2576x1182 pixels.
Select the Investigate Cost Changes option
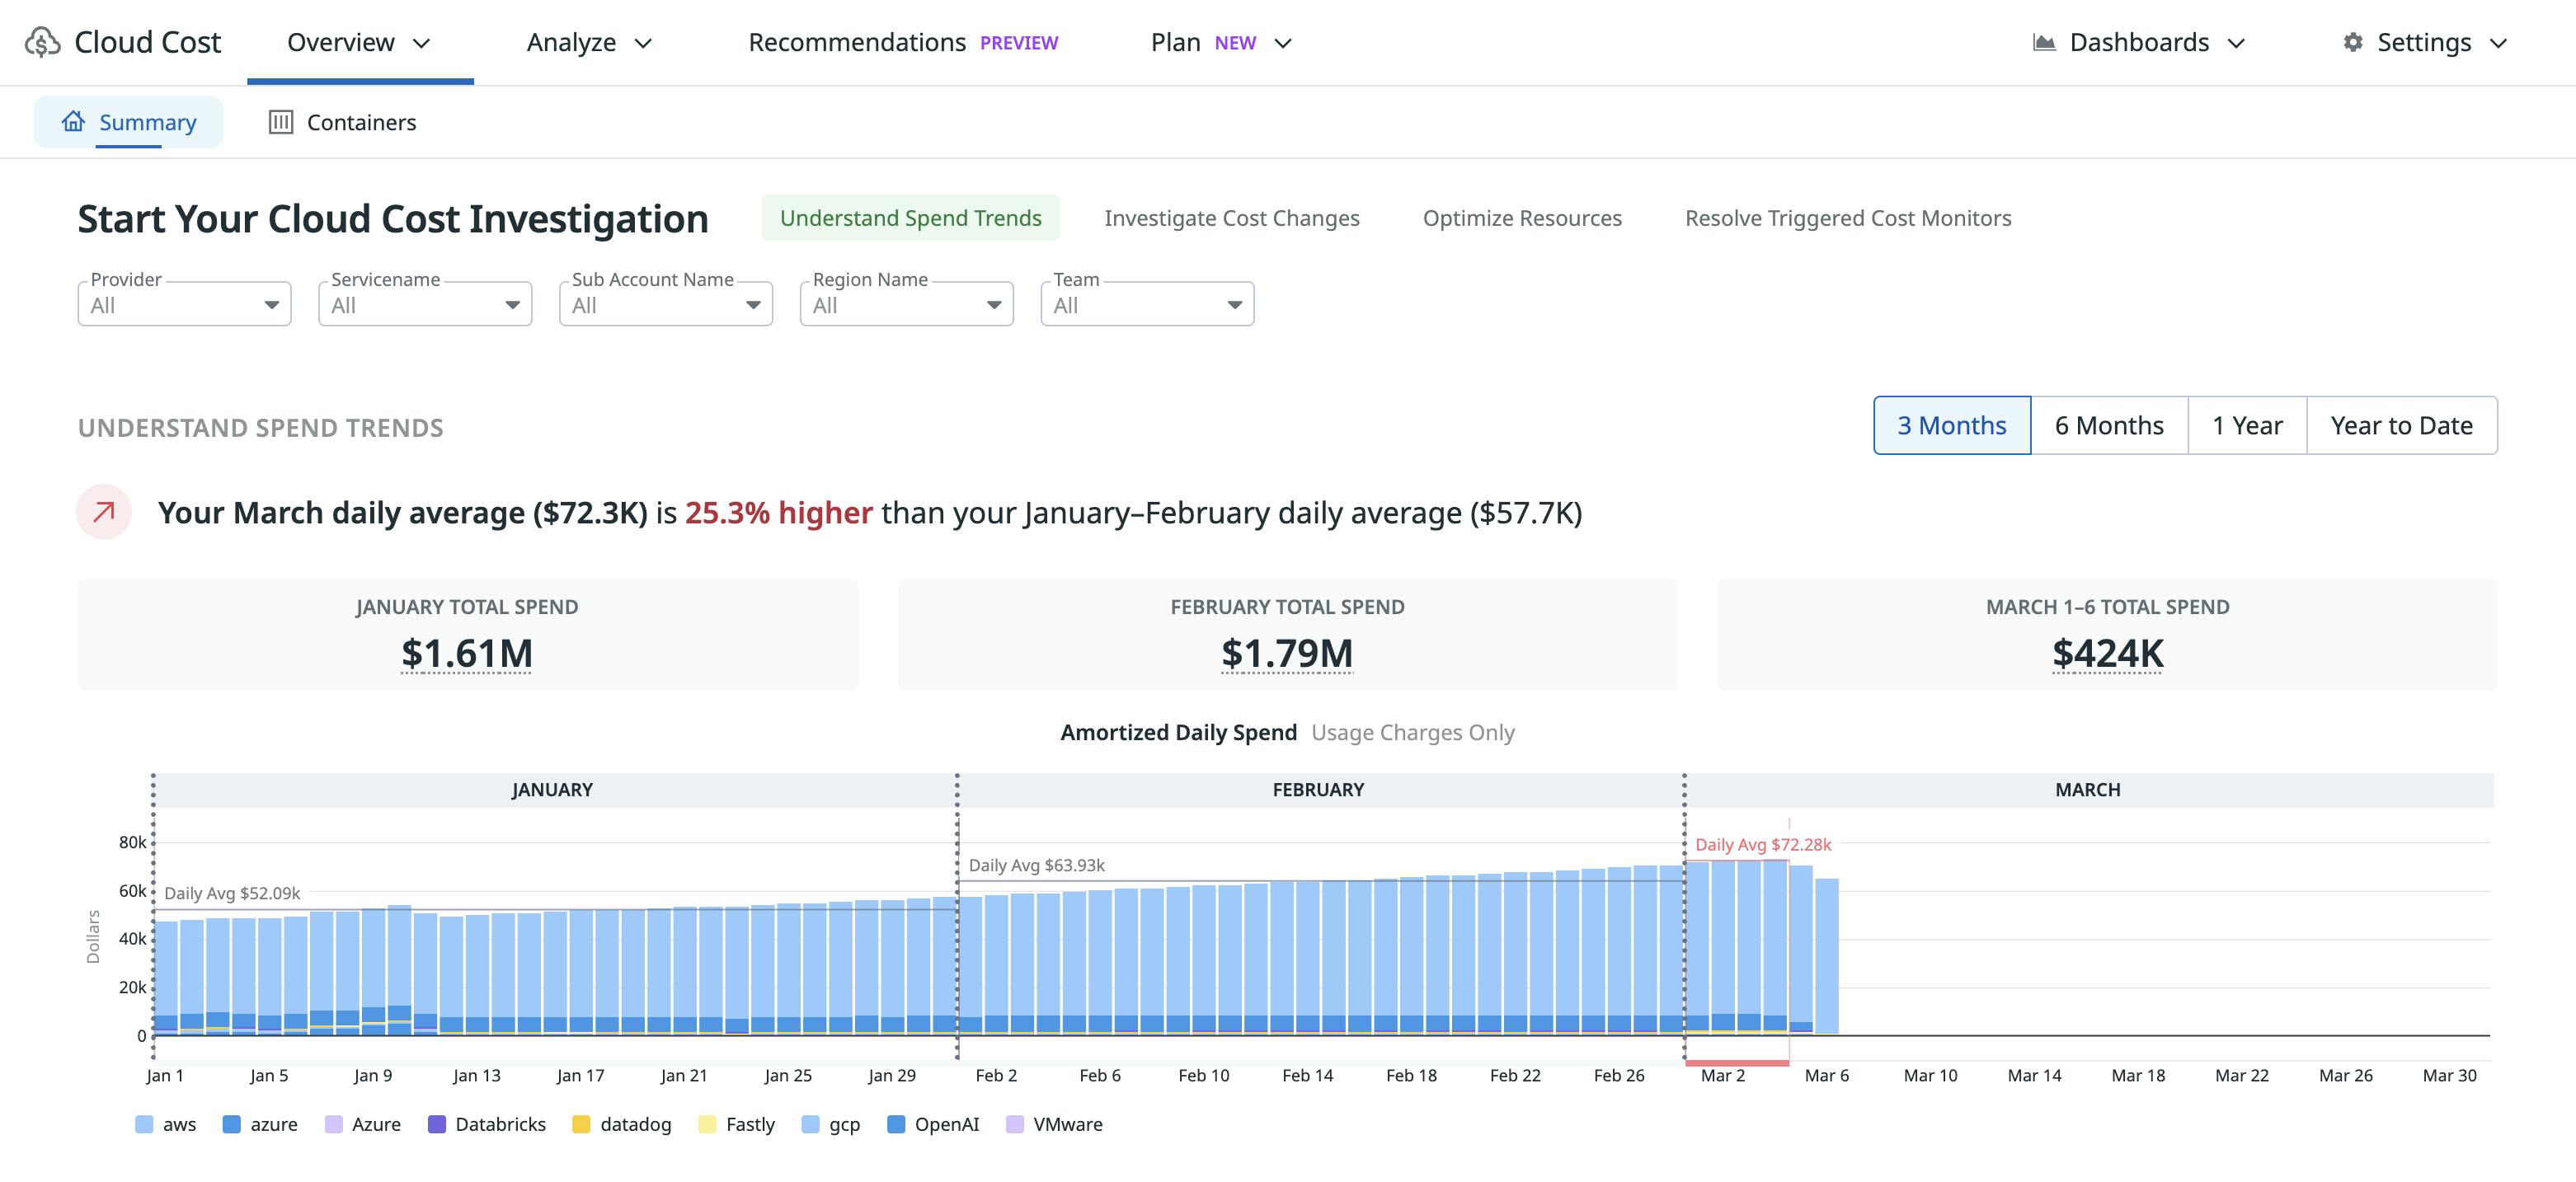pyautogui.click(x=1231, y=218)
